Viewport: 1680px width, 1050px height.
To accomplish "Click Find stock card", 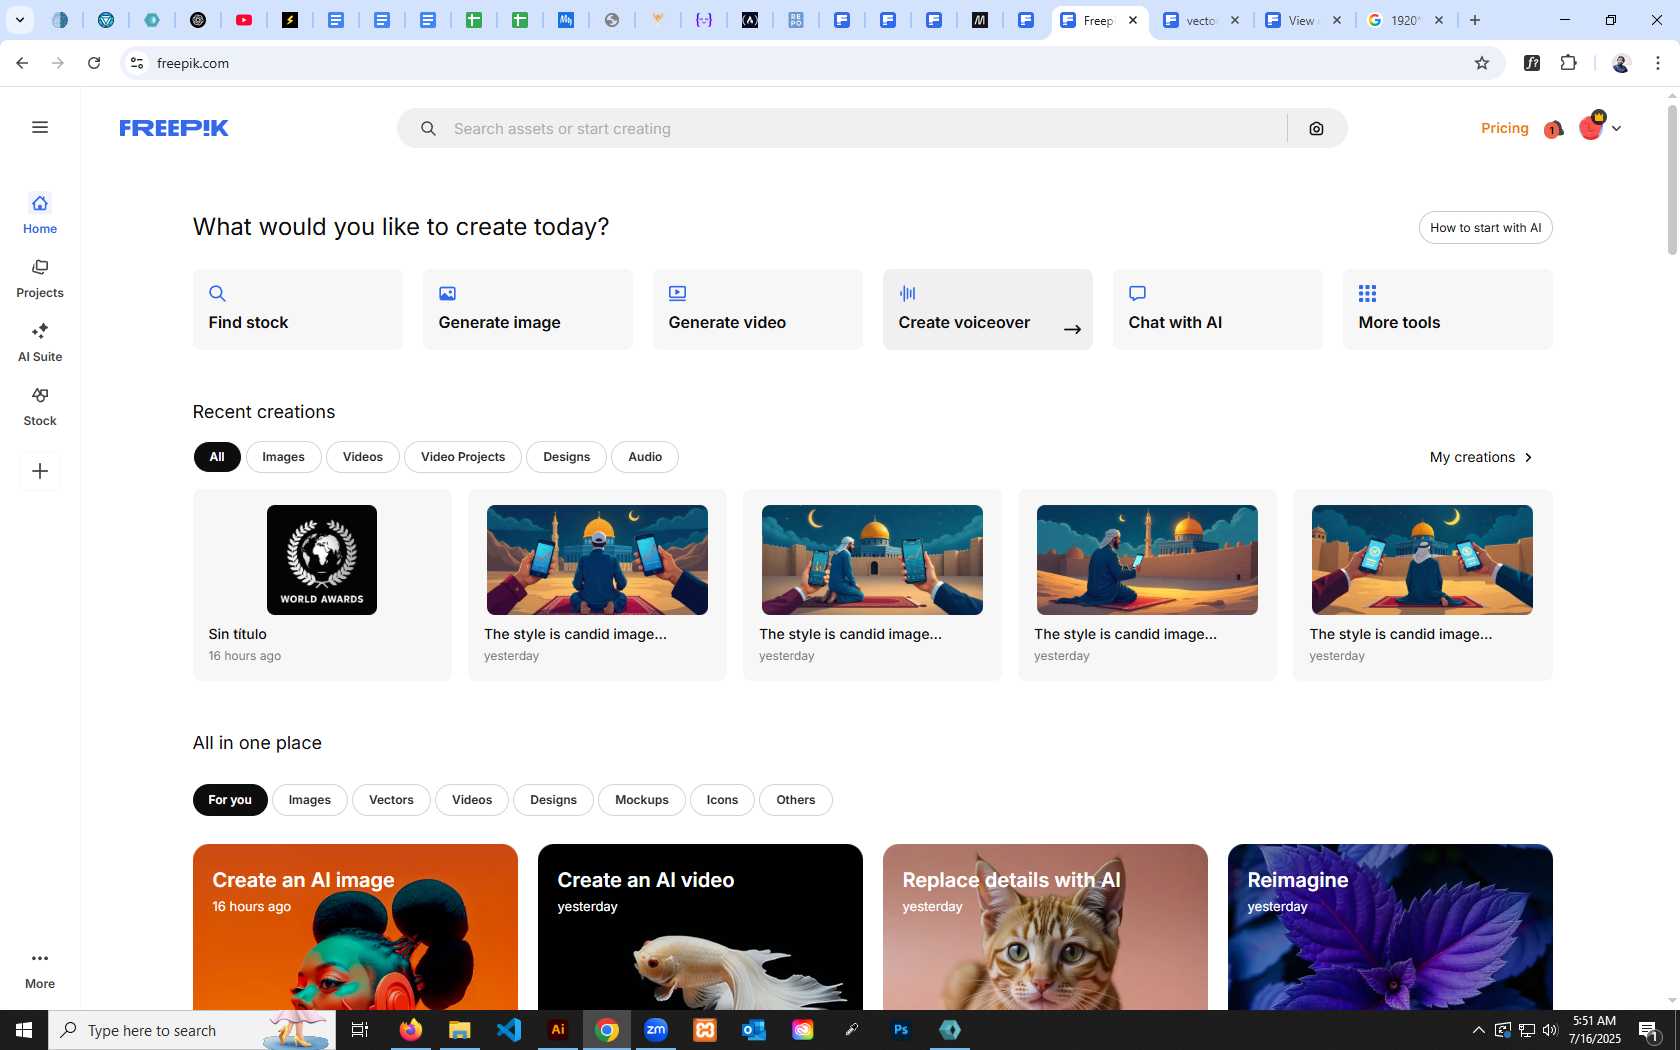I will 298,309.
